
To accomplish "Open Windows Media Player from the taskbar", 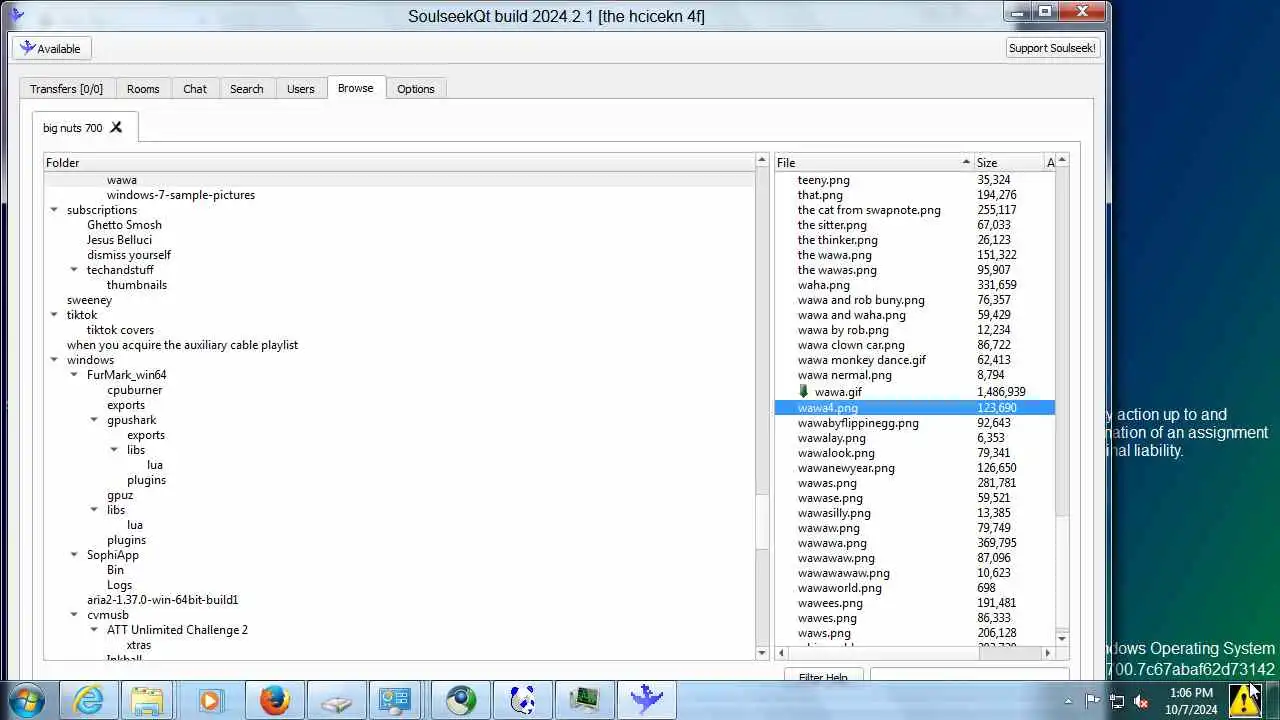I will coord(210,700).
